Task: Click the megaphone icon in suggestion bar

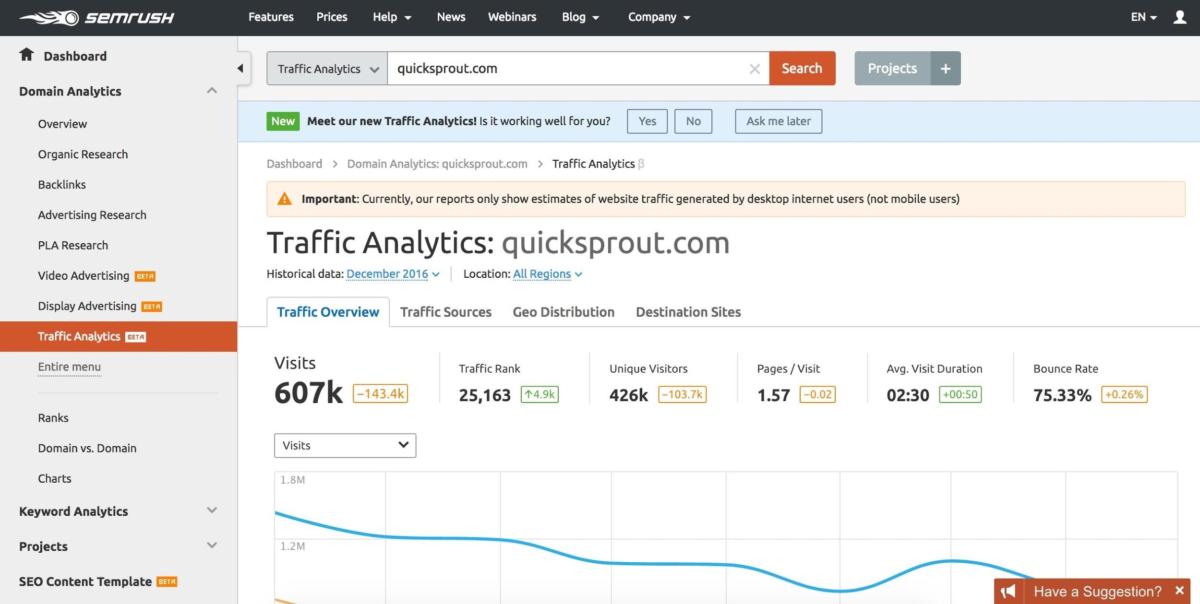Action: point(1008,591)
